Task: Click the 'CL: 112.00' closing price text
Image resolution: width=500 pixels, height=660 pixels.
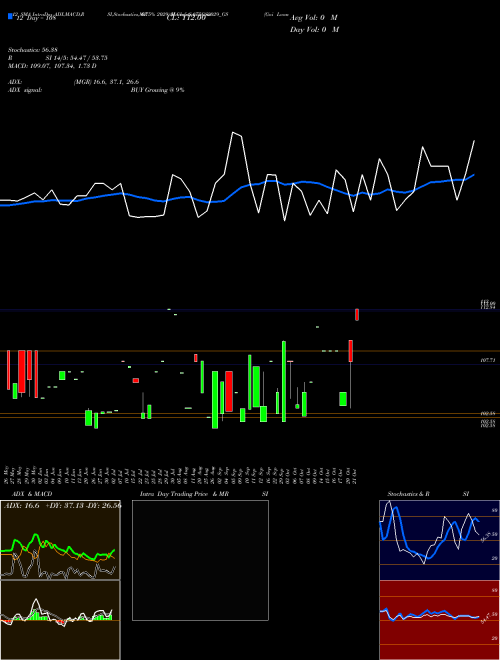Action: [186, 18]
